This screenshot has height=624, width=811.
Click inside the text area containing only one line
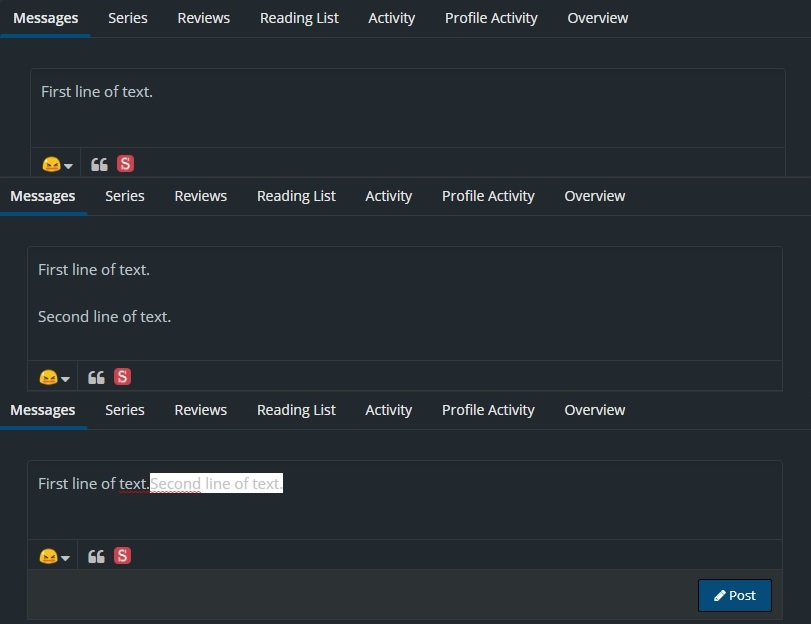coord(400,115)
